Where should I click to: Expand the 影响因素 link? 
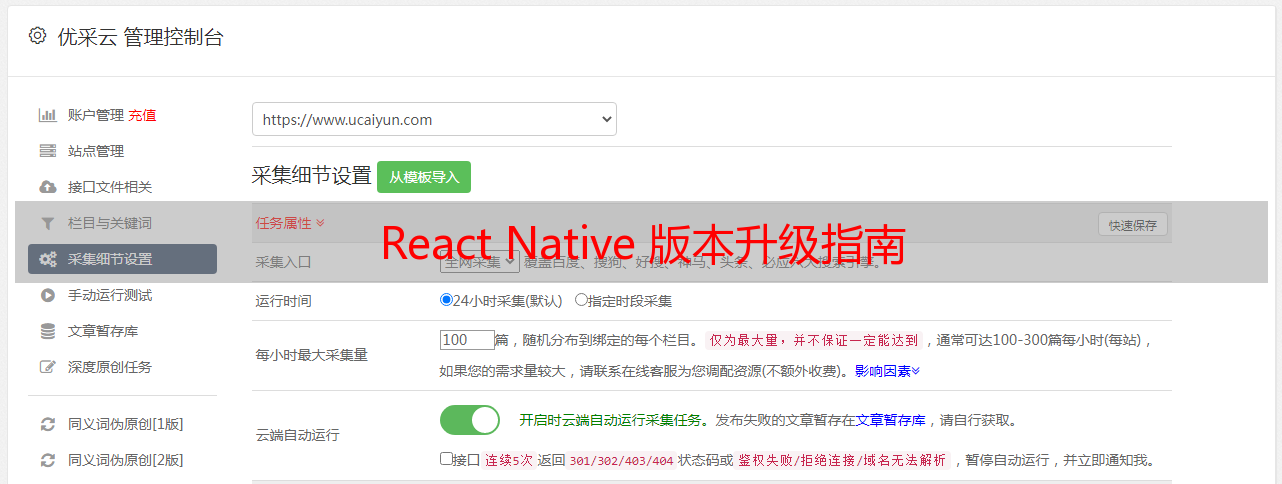(x=887, y=370)
